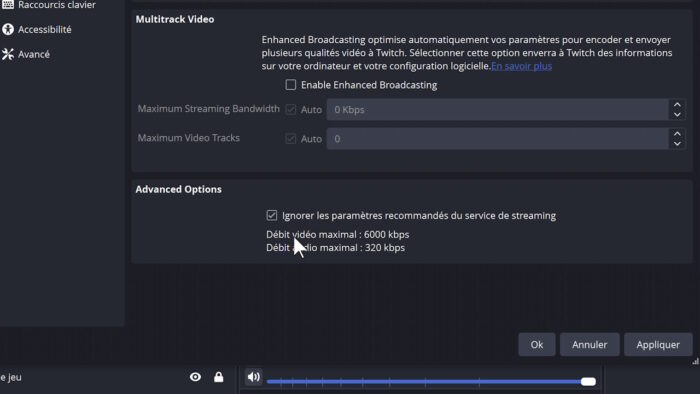Click the keyboard icon beside Raccourcis clavier

[8, 4]
